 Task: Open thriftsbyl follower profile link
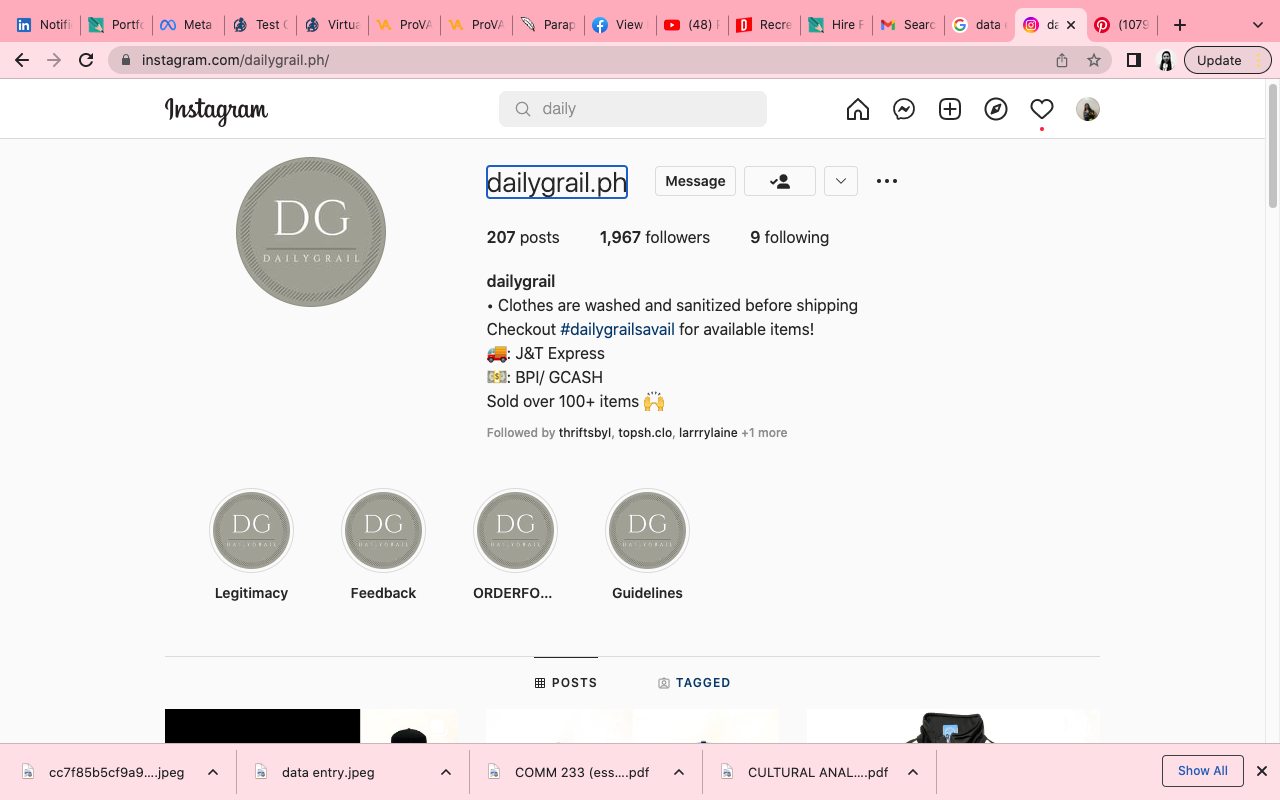click(x=585, y=433)
